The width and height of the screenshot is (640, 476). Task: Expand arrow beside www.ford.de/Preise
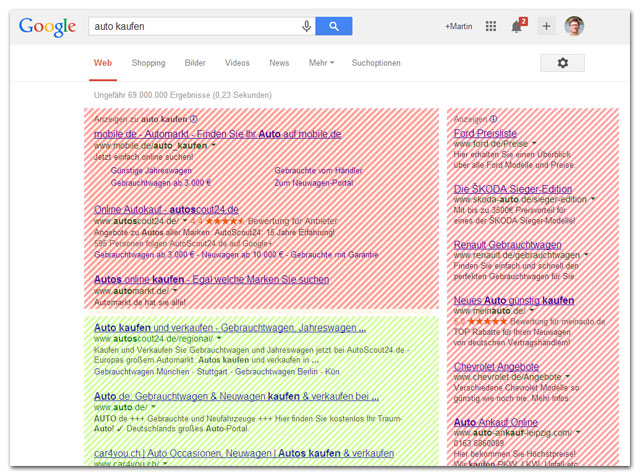[x=534, y=144]
